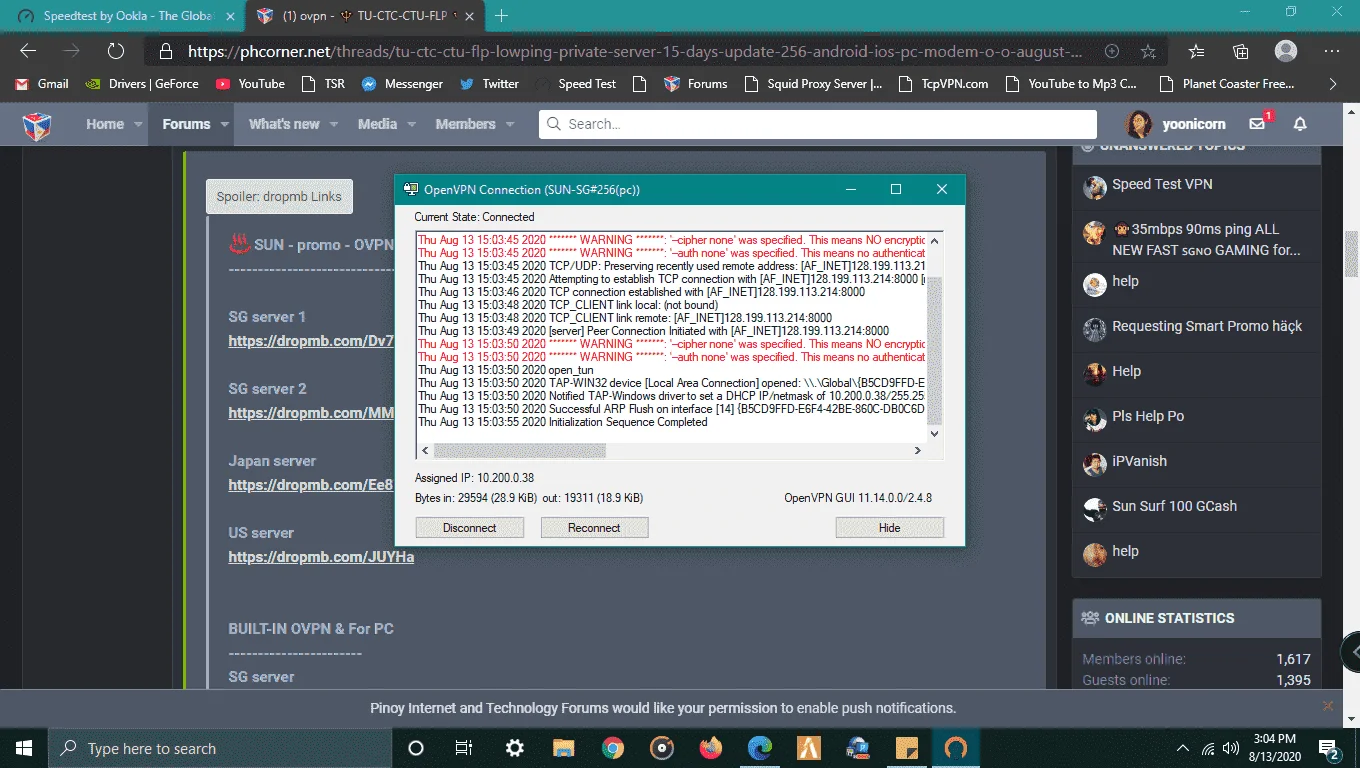Click the Wi-Fi network tray icon
1360x768 pixels.
pos(1208,748)
